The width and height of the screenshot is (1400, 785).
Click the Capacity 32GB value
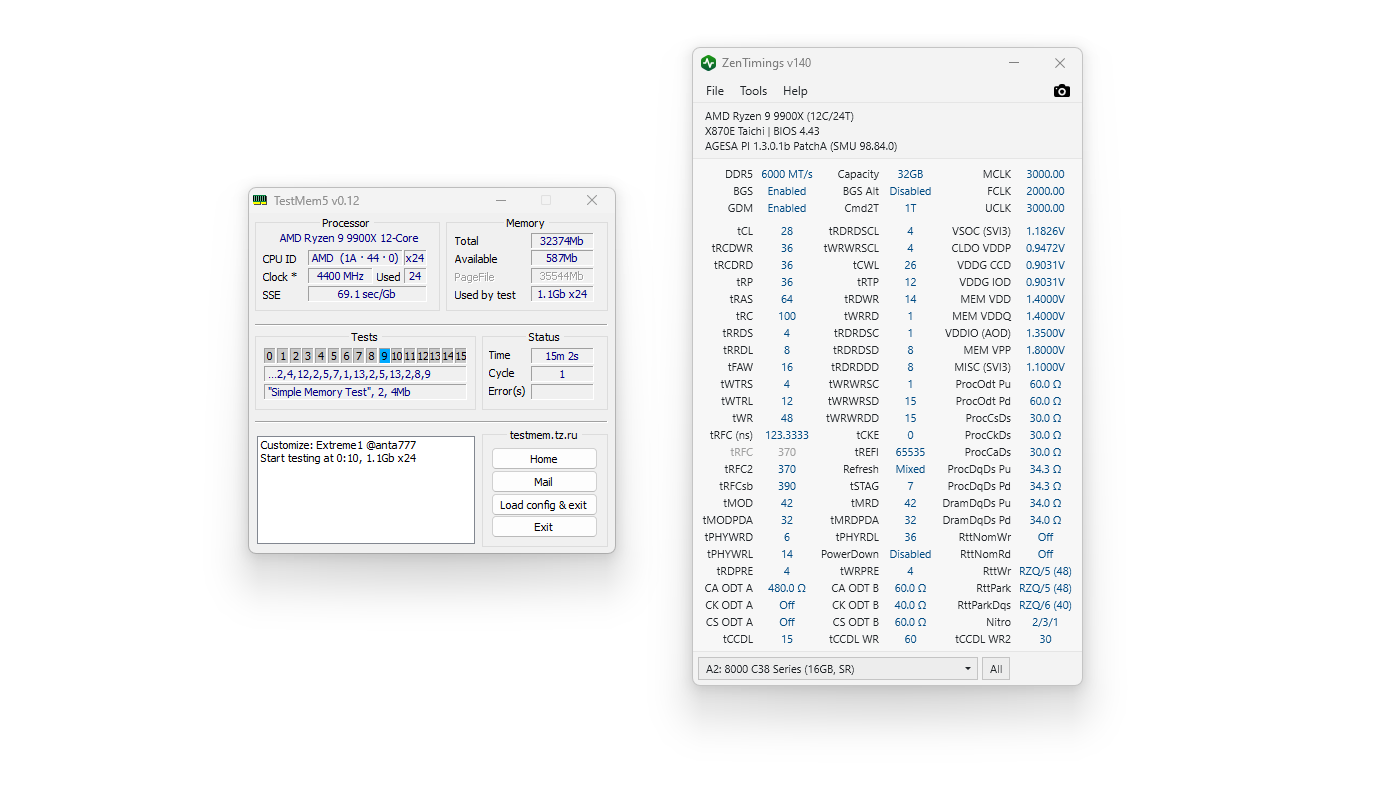[910, 174]
